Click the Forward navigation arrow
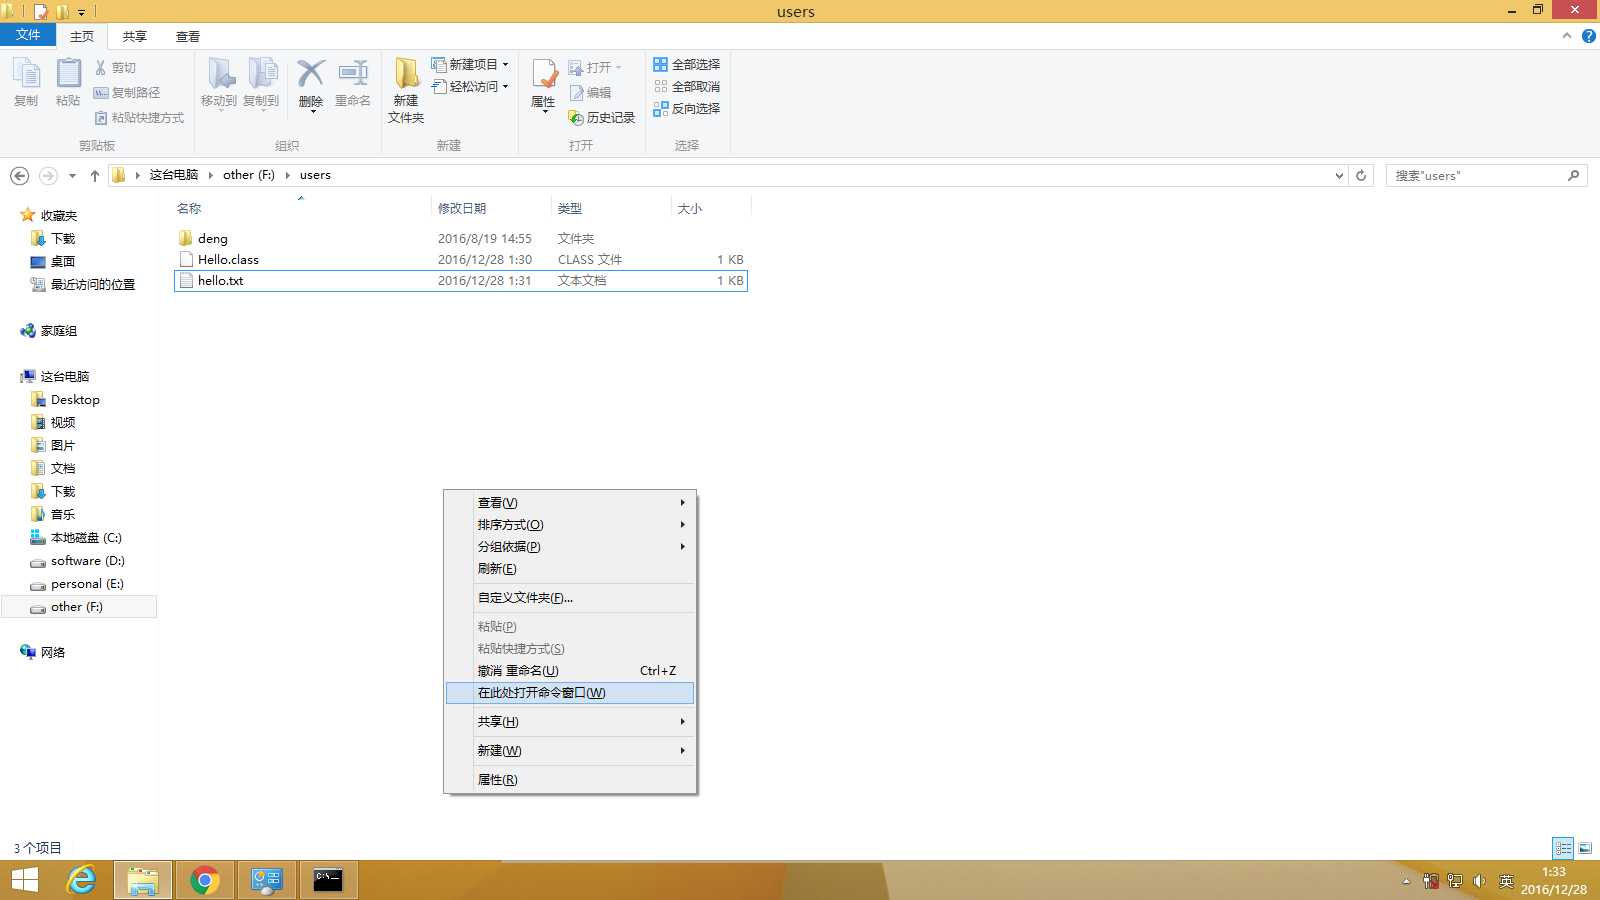The width and height of the screenshot is (1600, 900). [x=48, y=175]
